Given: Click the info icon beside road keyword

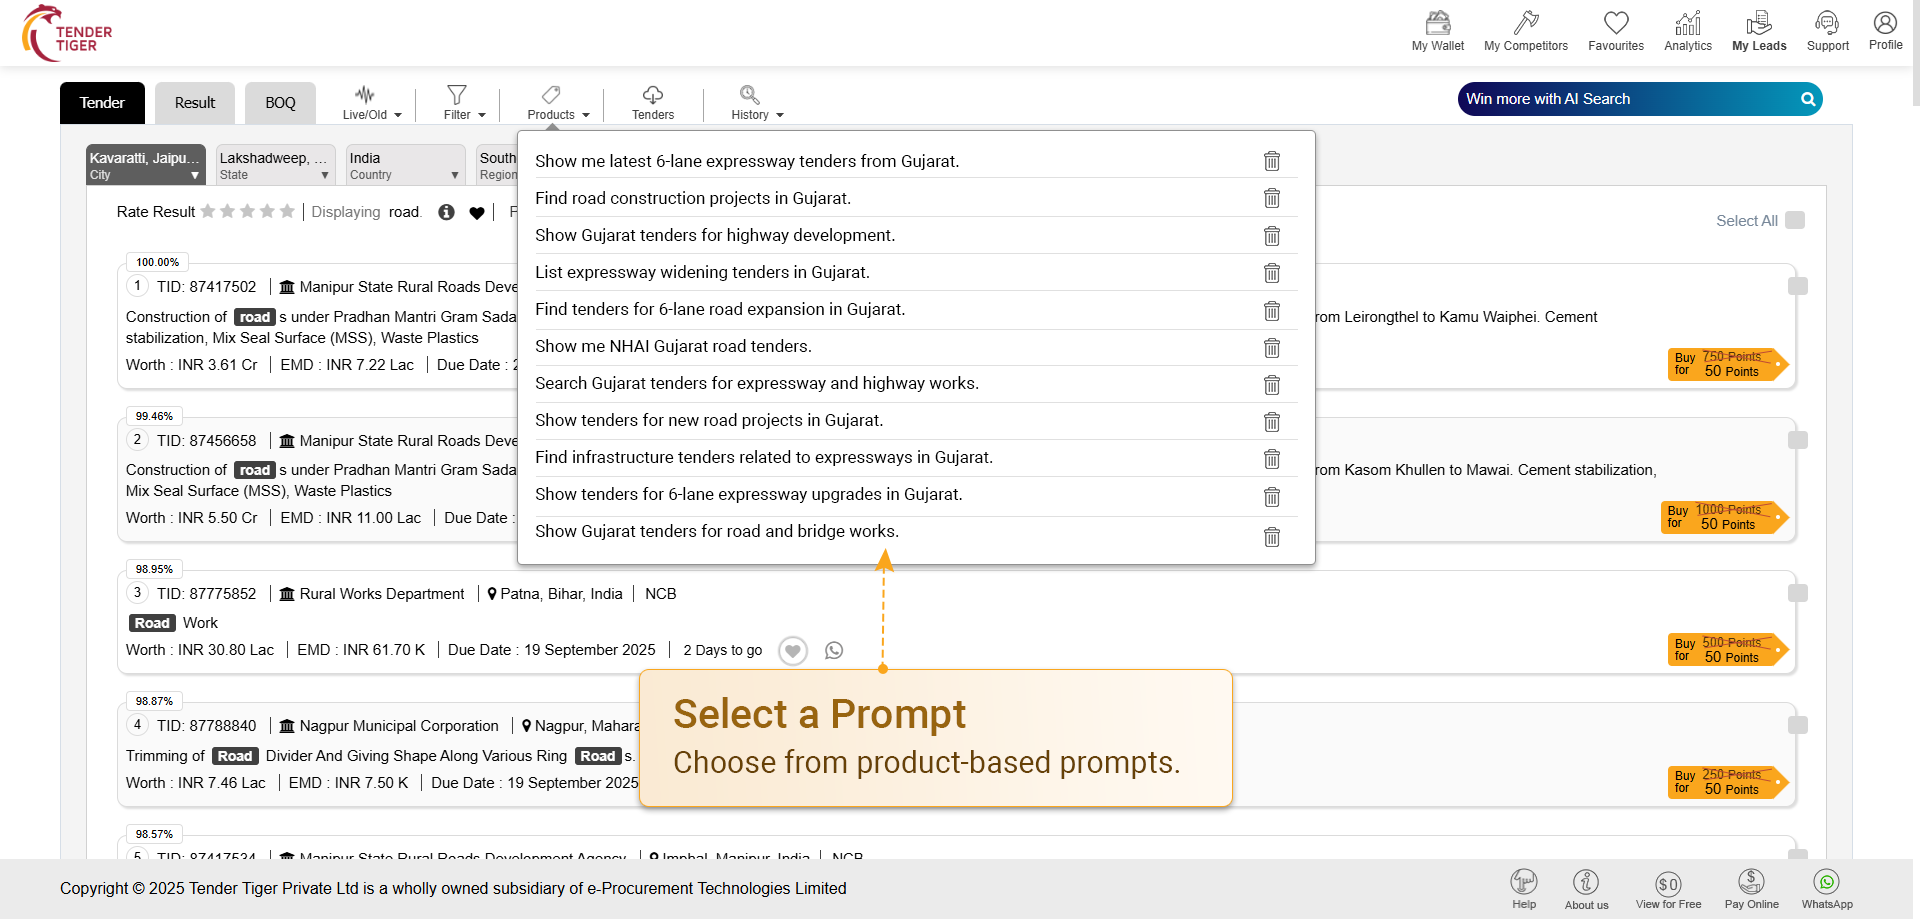Looking at the screenshot, I should pos(446,212).
